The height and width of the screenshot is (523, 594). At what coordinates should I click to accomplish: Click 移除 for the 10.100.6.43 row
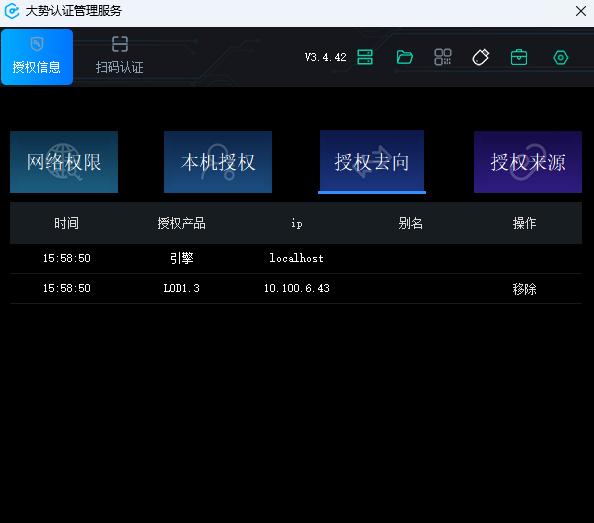tap(524, 289)
